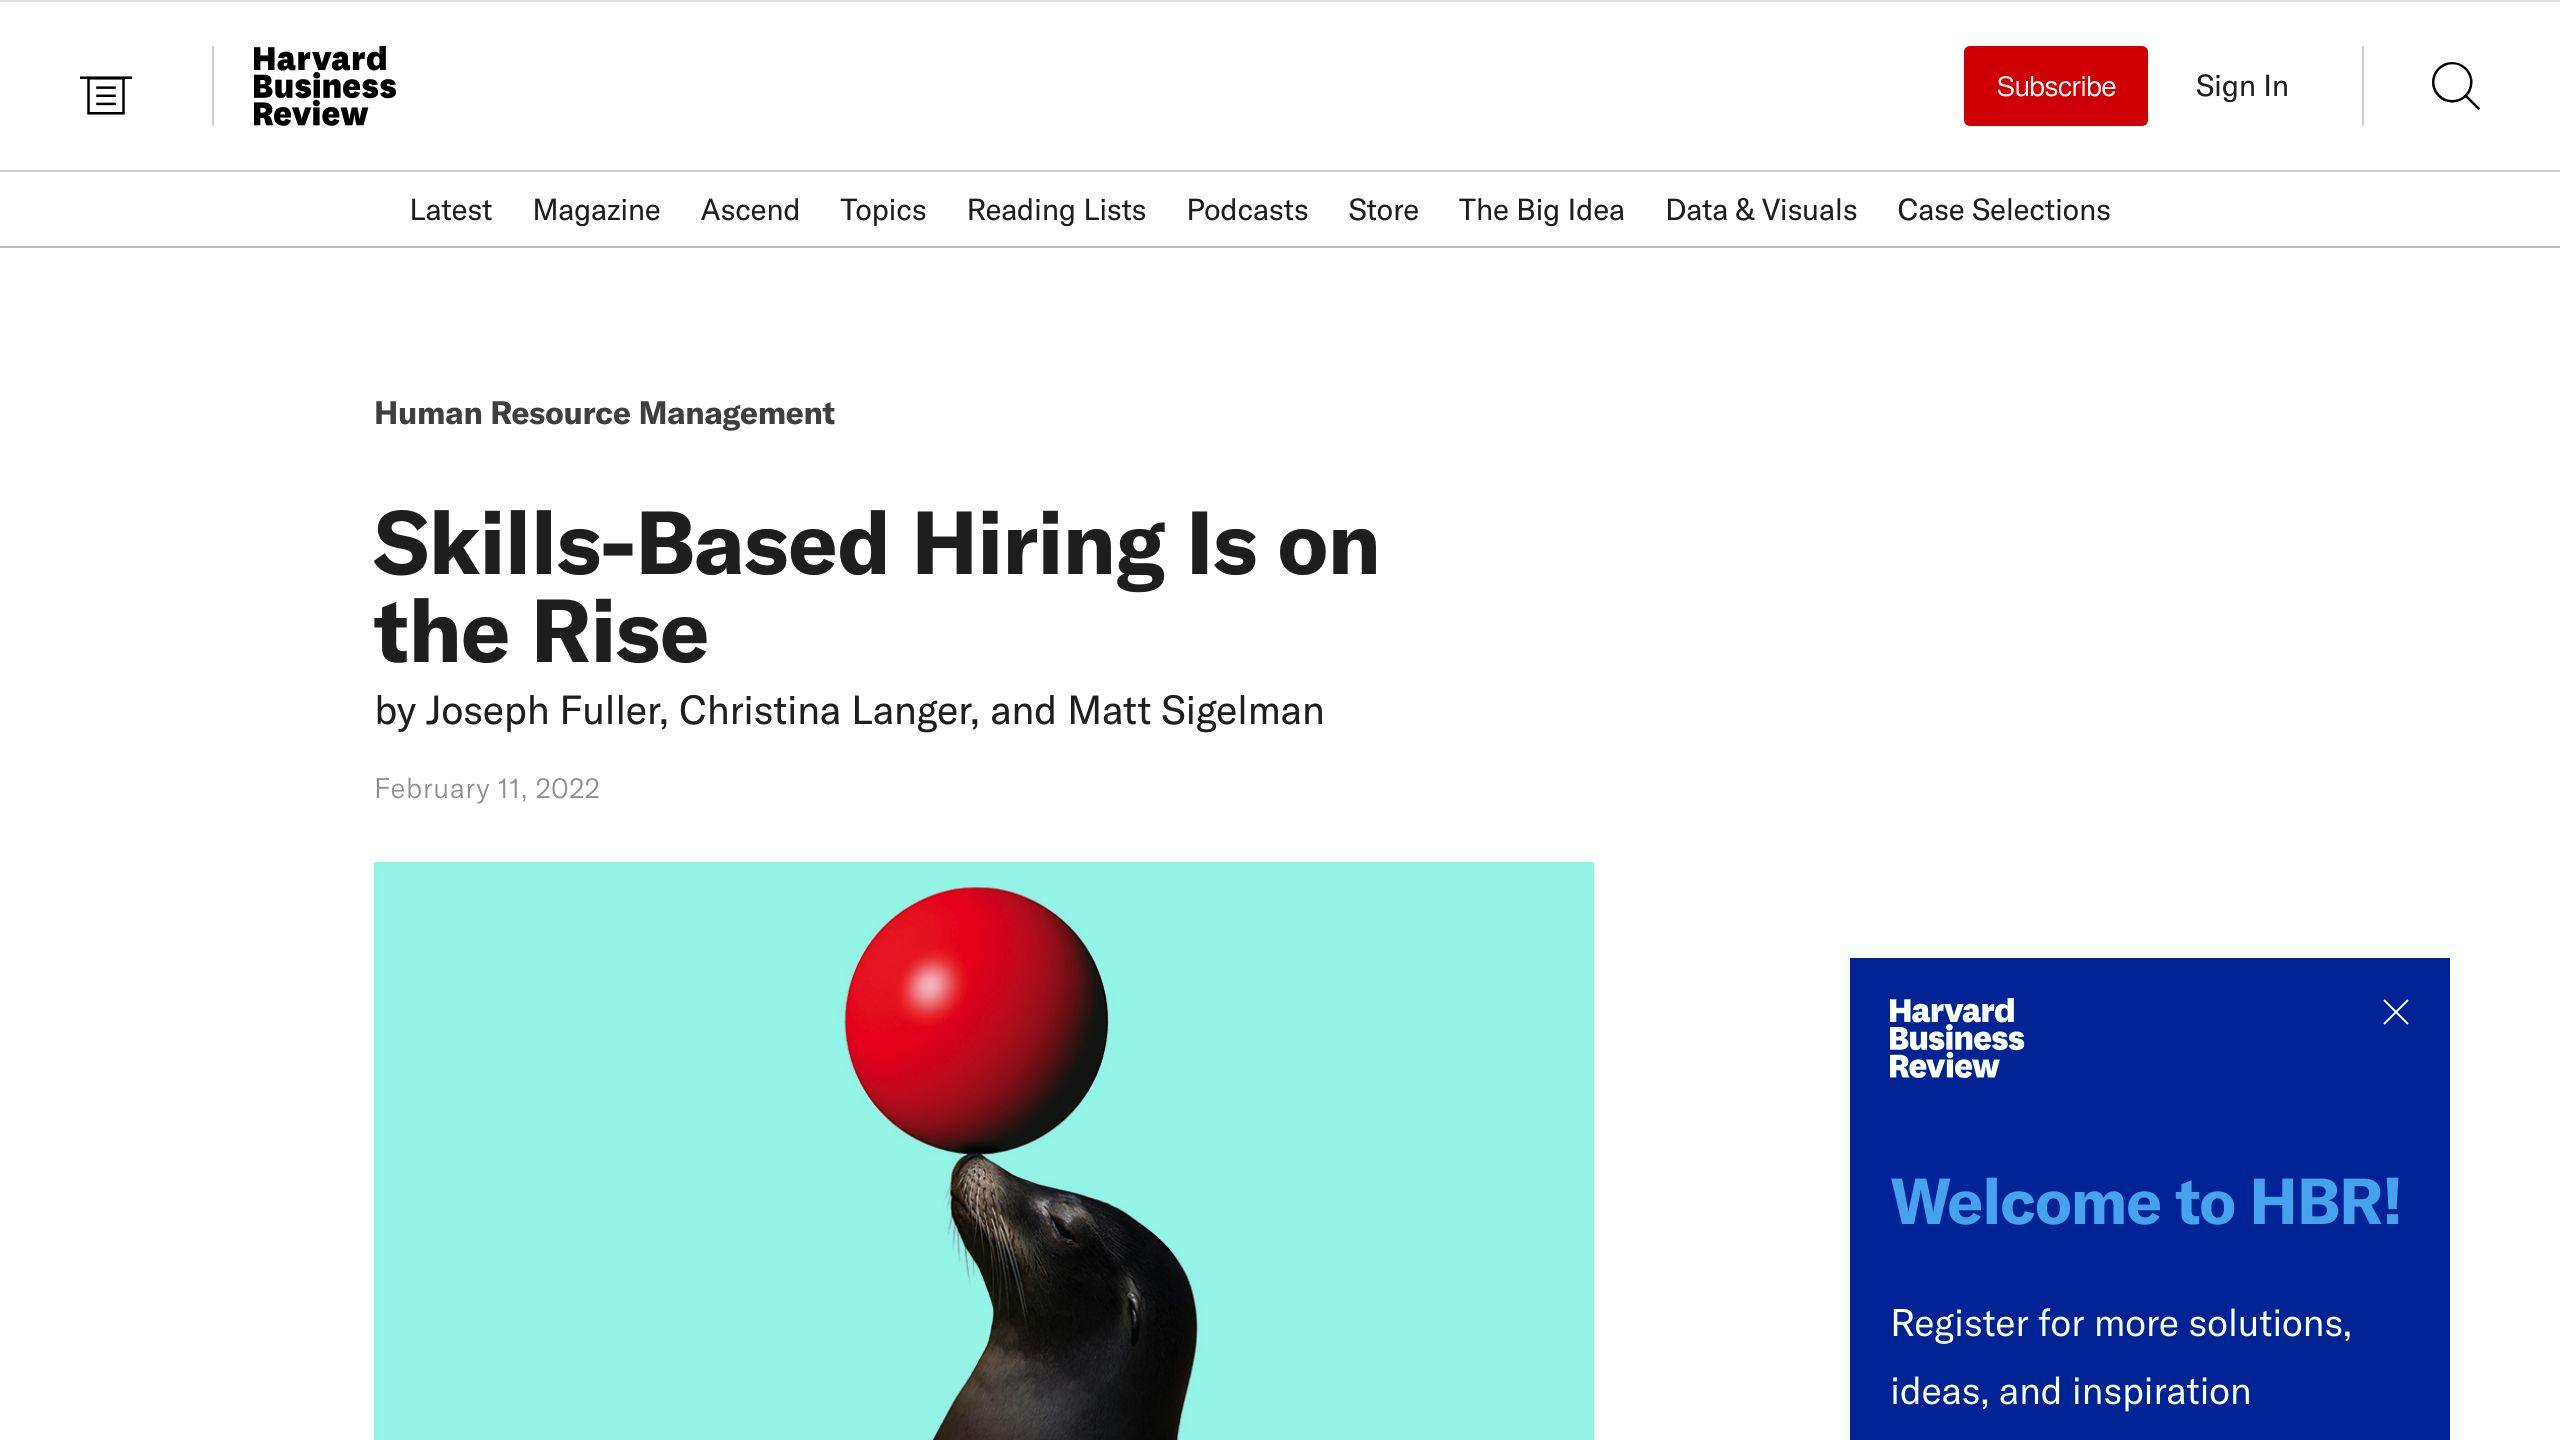
Task: Open the search magnifier icon
Action: click(2455, 86)
